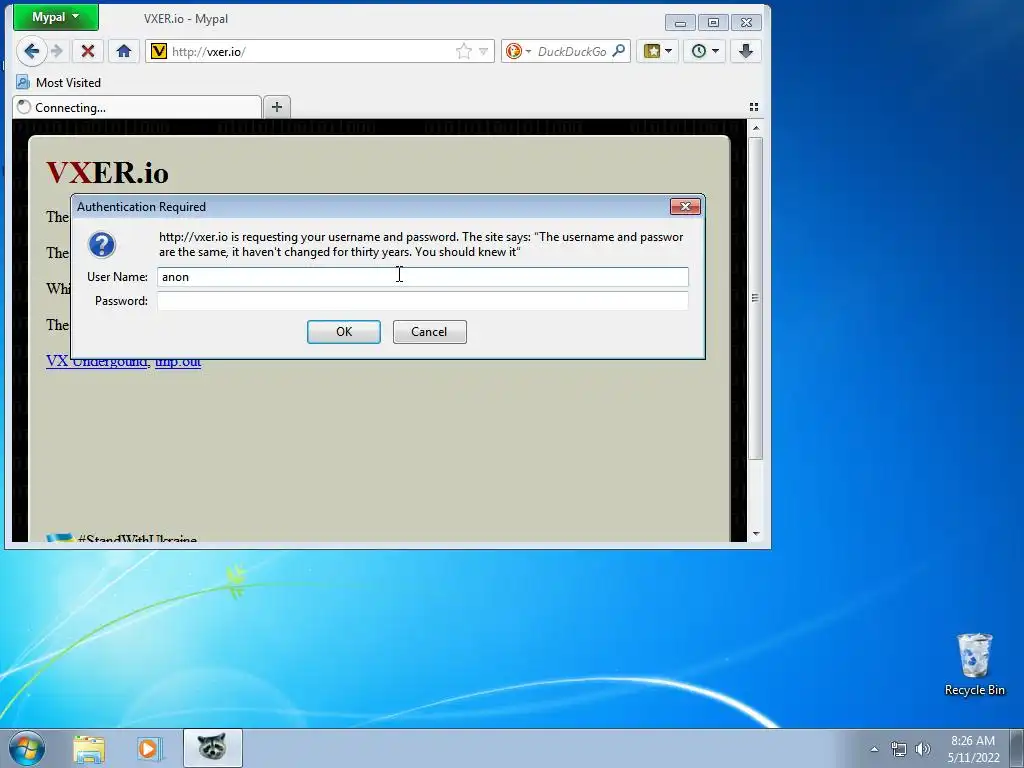Image resolution: width=1024 pixels, height=768 pixels.
Task: Open the Windows Start menu
Action: 27,748
